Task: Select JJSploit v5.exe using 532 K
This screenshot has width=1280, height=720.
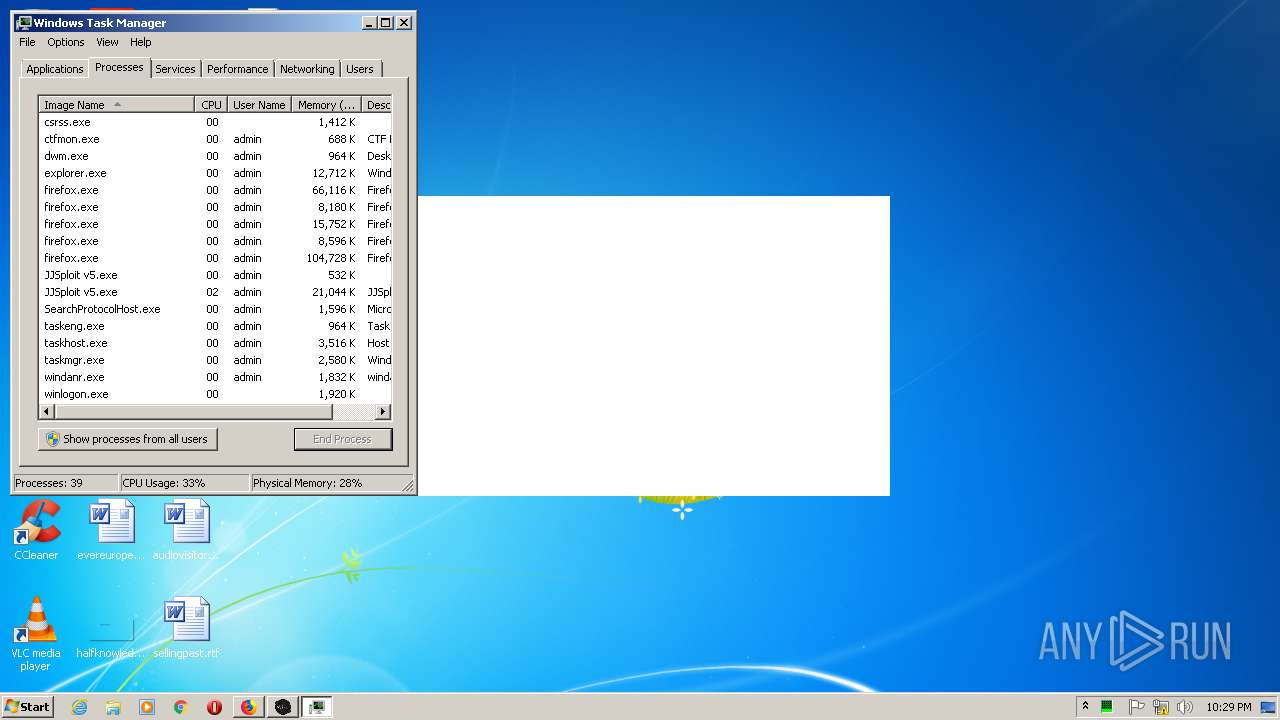Action: [x=215, y=275]
